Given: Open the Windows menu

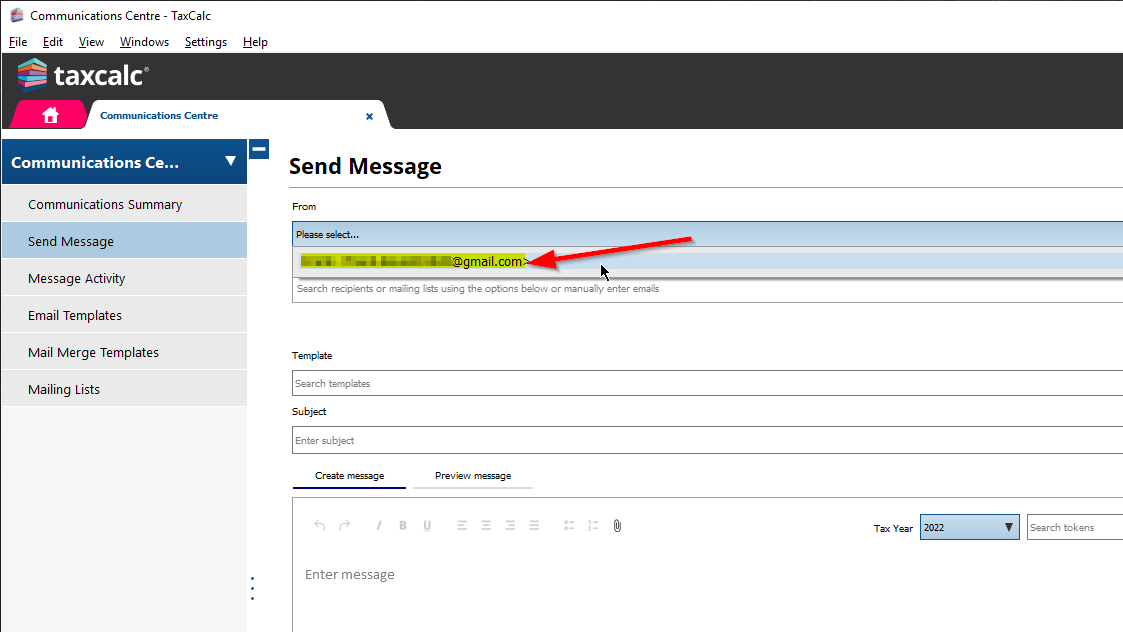Looking at the screenshot, I should (144, 42).
